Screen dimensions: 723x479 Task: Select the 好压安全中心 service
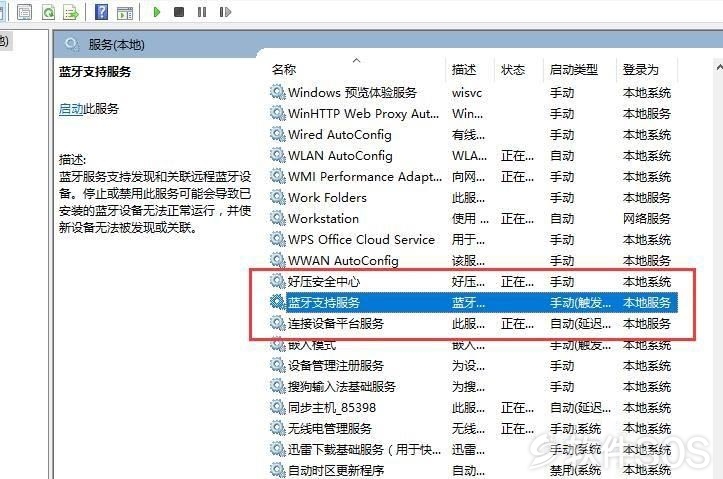pos(473,282)
